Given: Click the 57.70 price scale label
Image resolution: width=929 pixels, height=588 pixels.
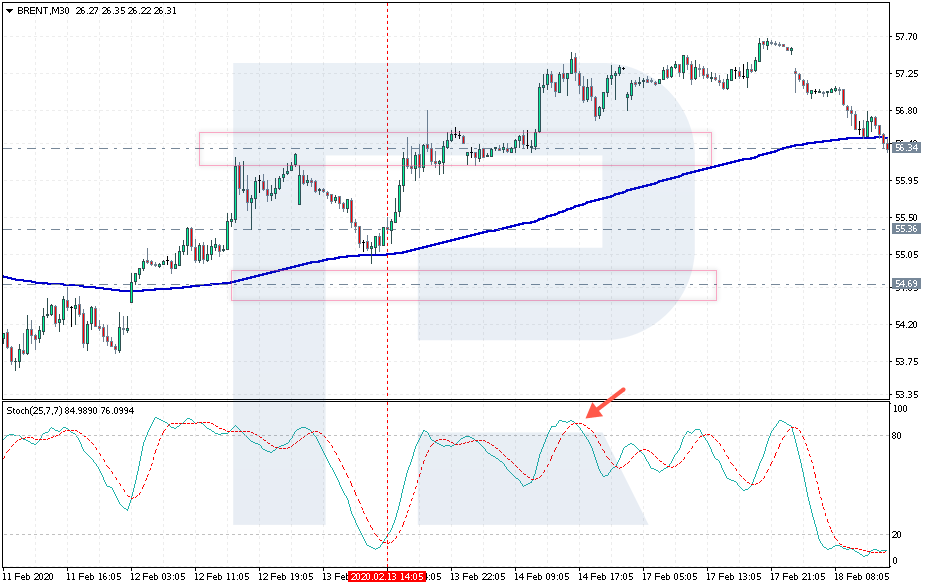Looking at the screenshot, I should click(906, 37).
